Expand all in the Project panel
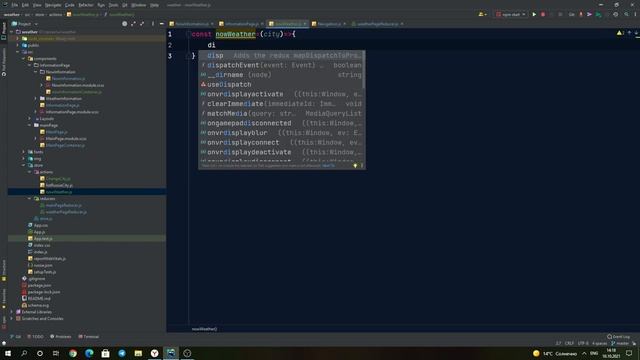This screenshot has width=640, height=360. 133,24
